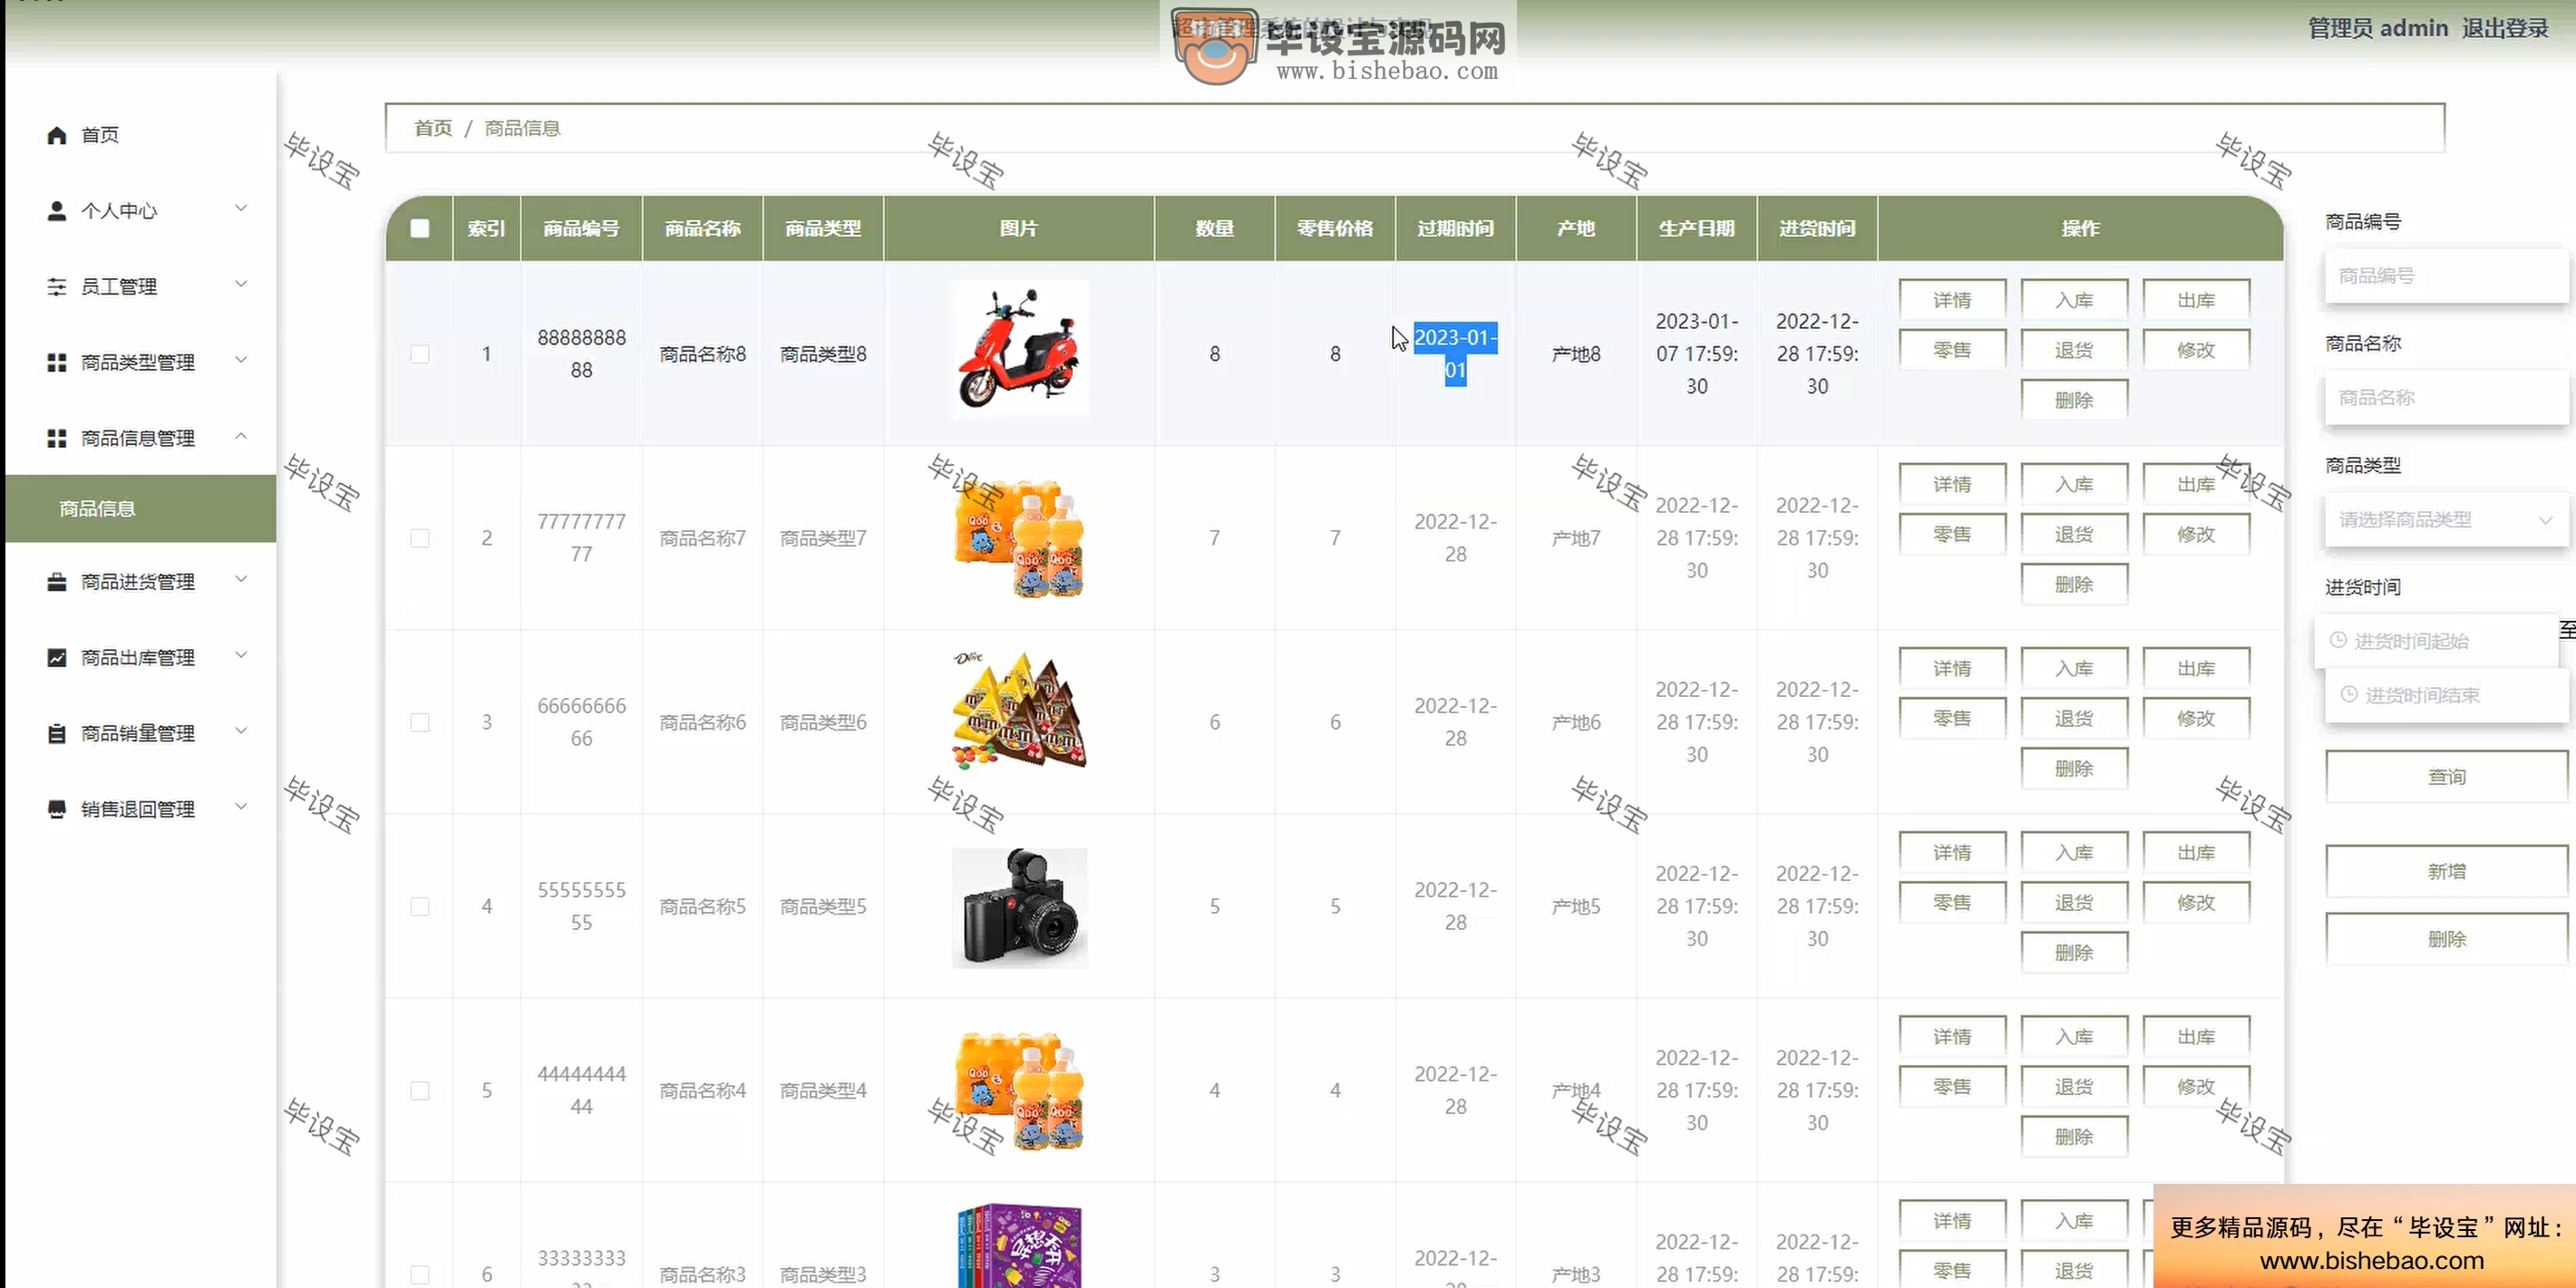Open the 员工管理 menu label
The height and width of the screenshot is (1288, 2576).
point(119,287)
